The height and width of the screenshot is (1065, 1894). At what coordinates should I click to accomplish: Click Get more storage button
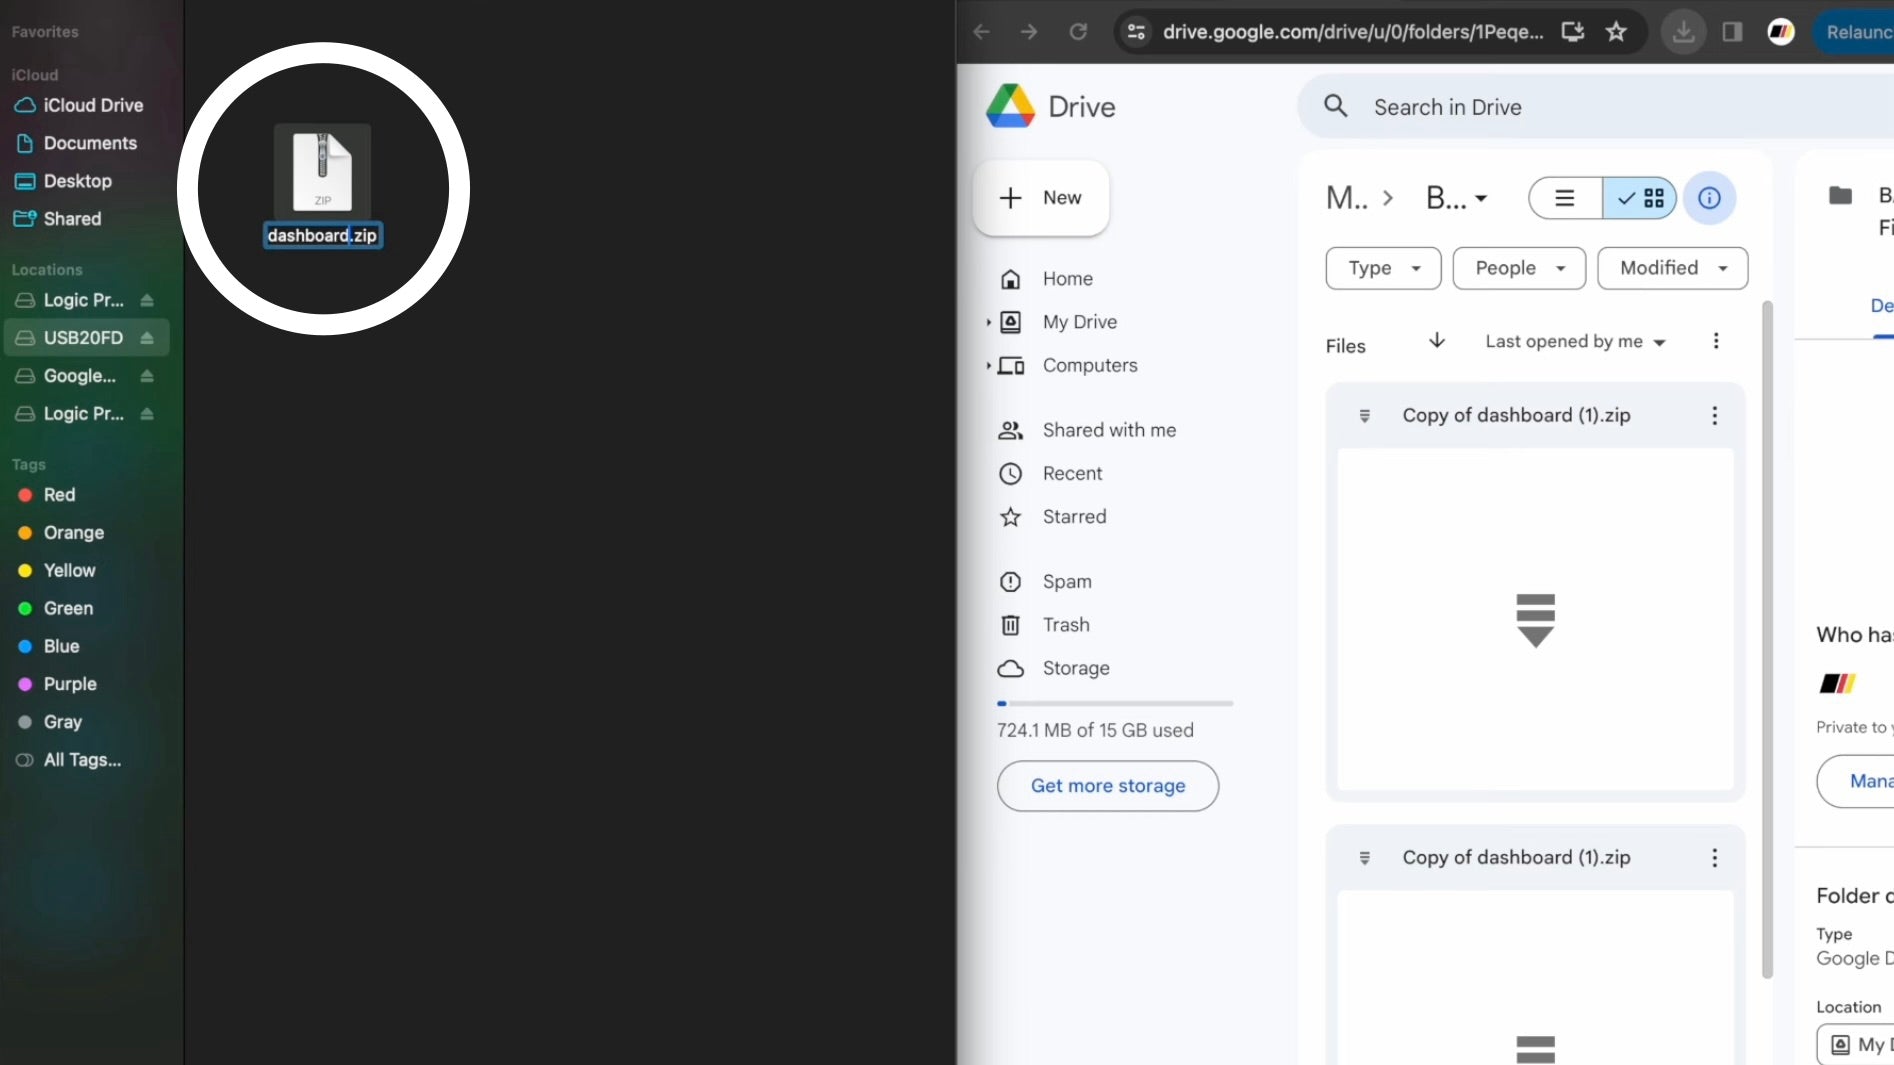click(x=1107, y=786)
